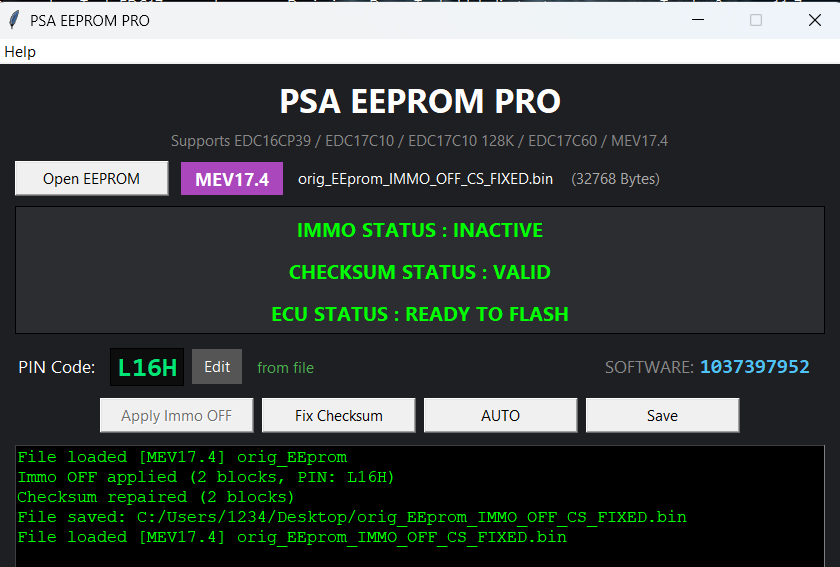Click the Apply Immo OFF button
840x567 pixels.
coord(176,415)
